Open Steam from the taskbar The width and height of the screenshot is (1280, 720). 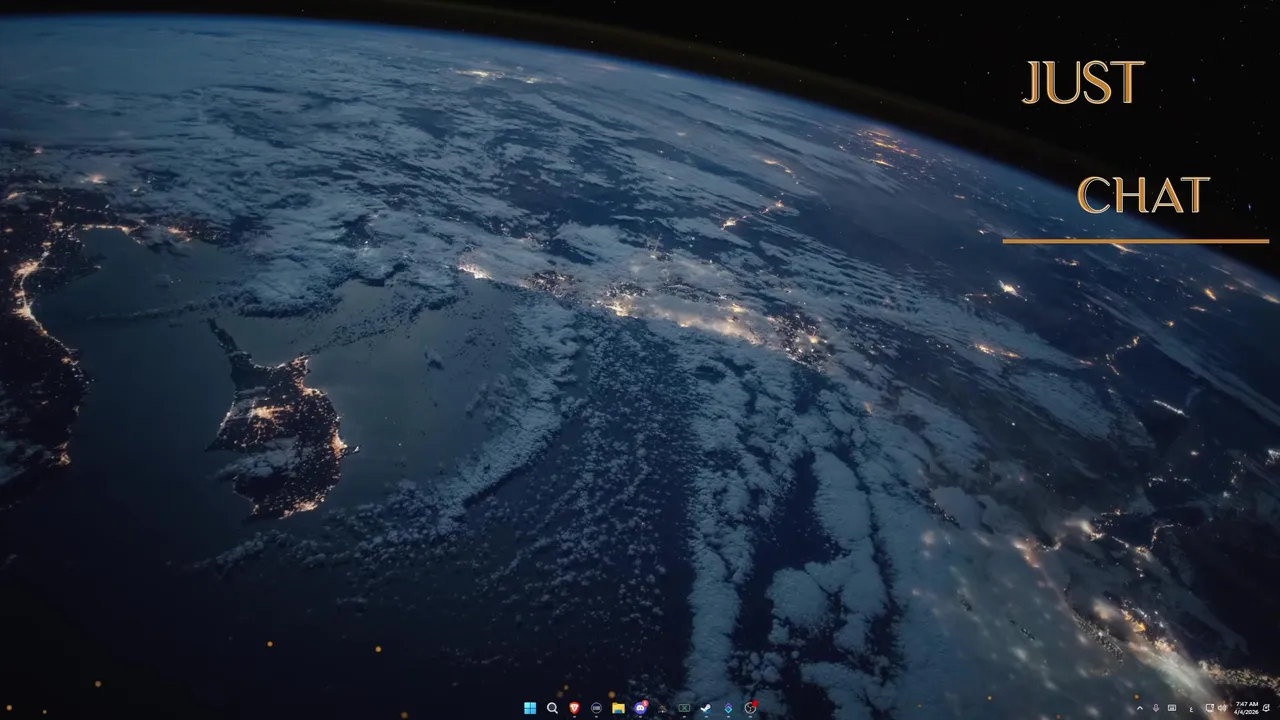click(706, 708)
